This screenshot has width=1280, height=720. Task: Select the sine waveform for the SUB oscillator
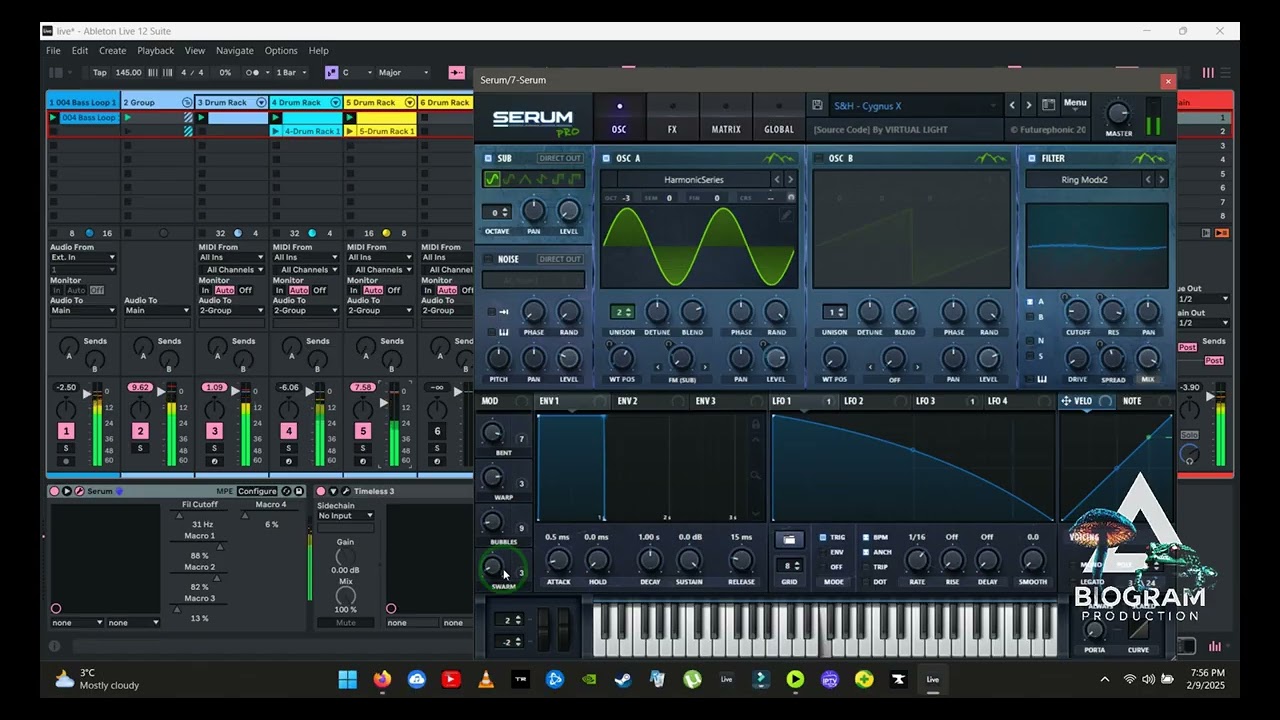tap(492, 179)
